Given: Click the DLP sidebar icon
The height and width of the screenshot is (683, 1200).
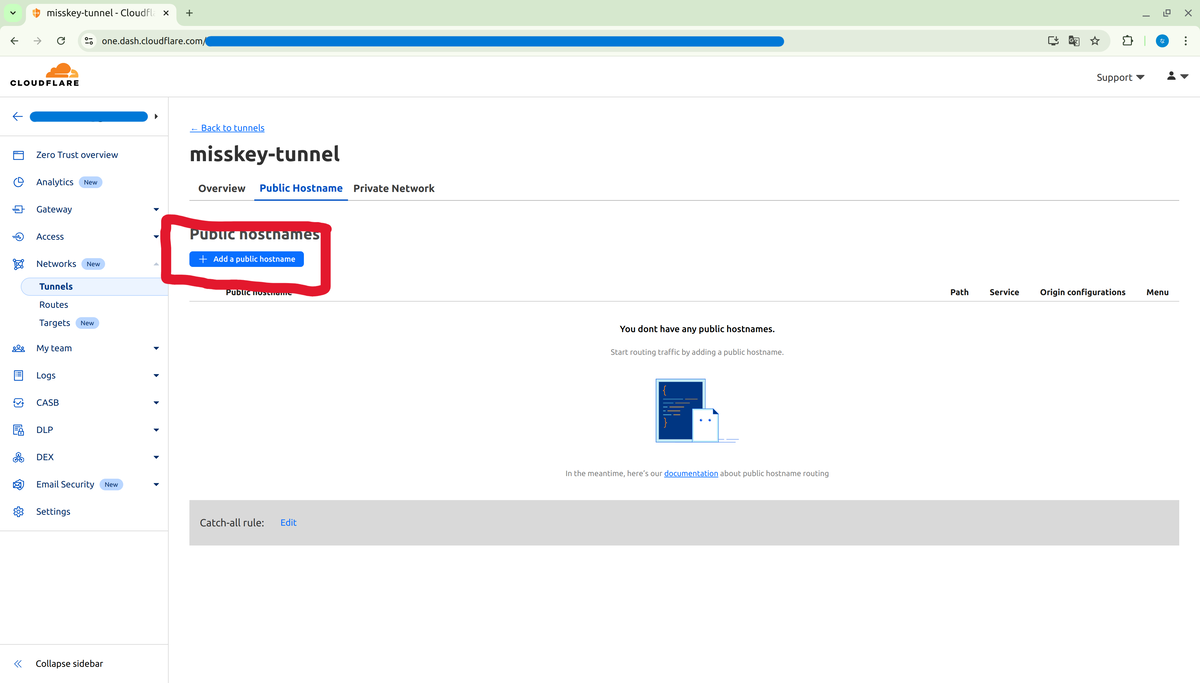Looking at the screenshot, I should pos(18,430).
